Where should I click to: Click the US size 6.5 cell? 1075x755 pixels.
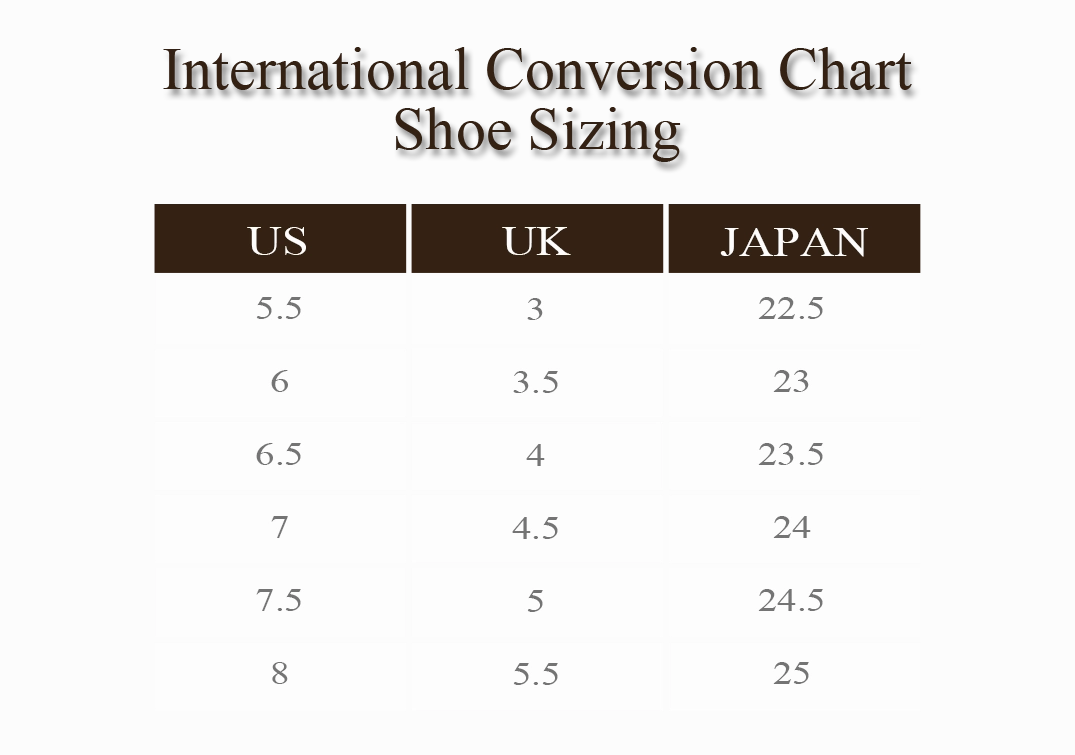point(279,455)
